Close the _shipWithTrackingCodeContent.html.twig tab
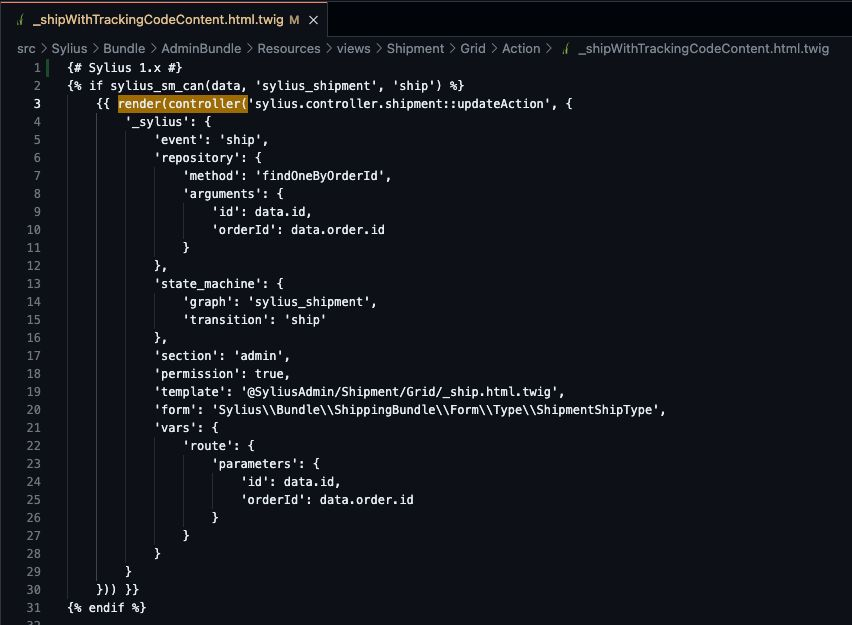The width and height of the screenshot is (852, 625). coord(314,20)
